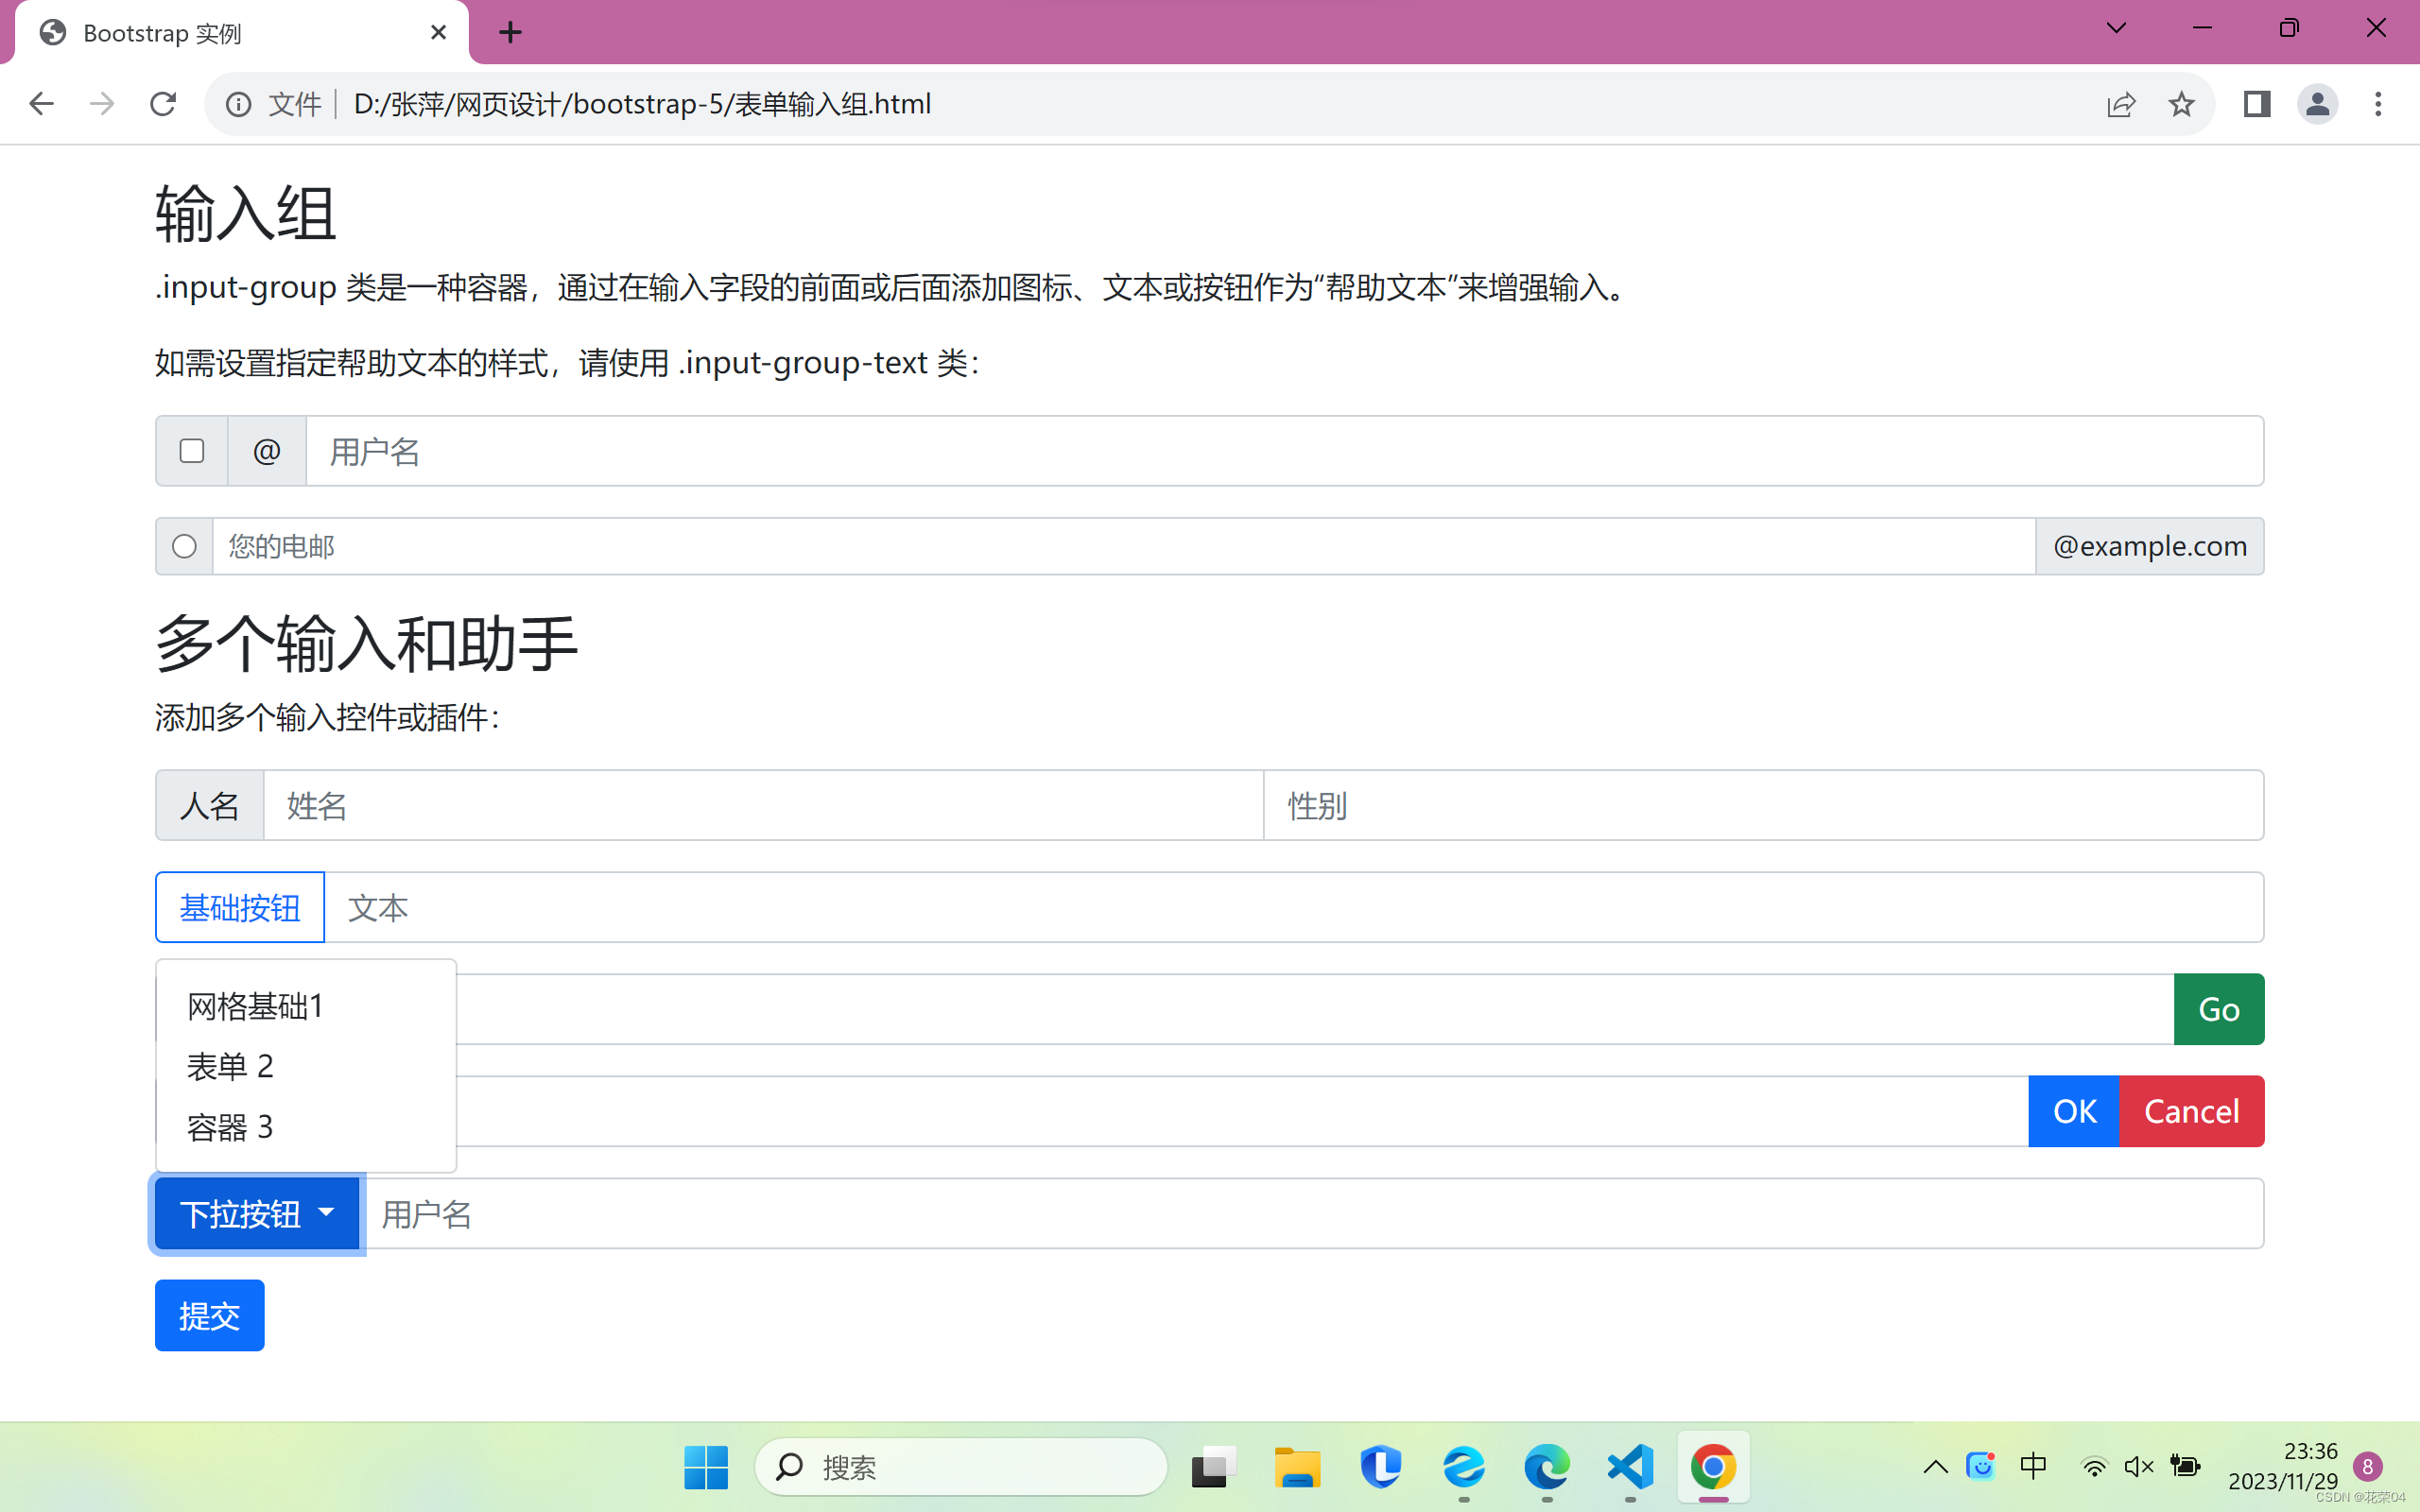The image size is (2420, 1512).
Task: Open Visual Studio Code from taskbar
Action: coord(1630,1467)
